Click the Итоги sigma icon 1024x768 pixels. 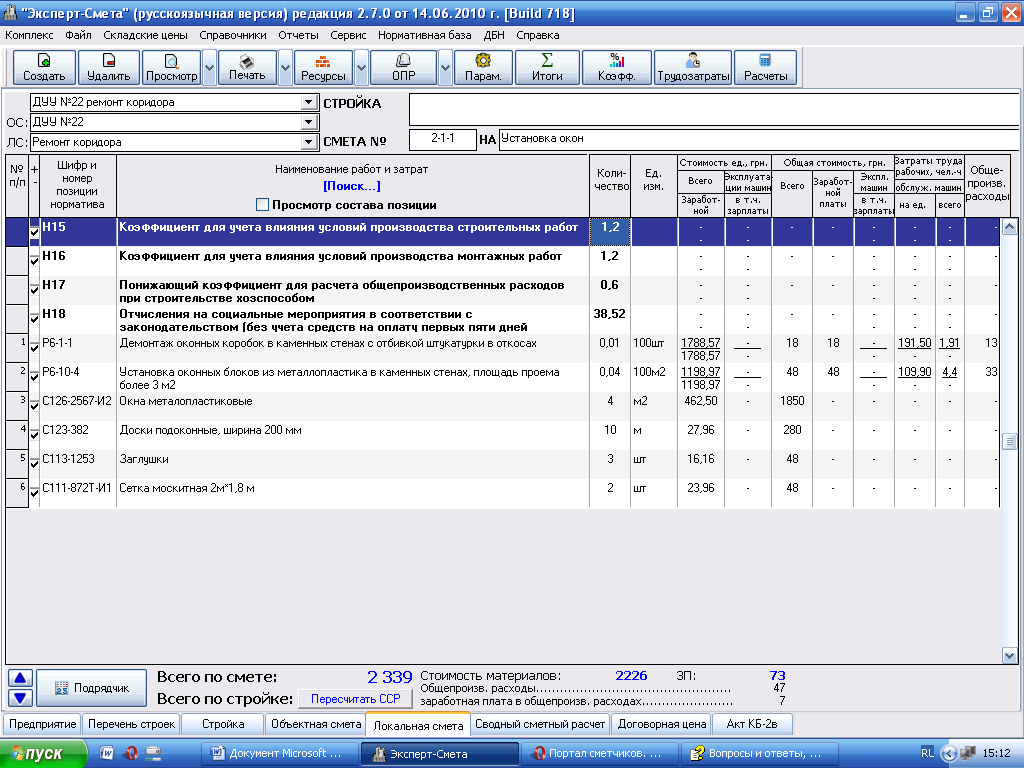(547, 60)
